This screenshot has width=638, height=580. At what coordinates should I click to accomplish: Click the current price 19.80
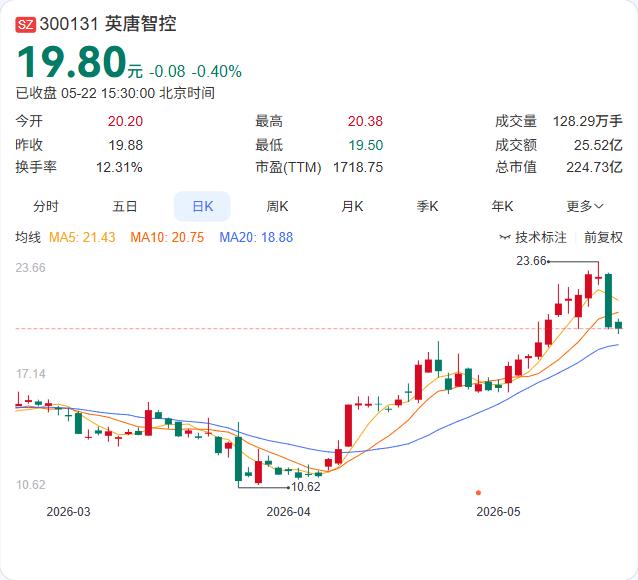[x=72, y=62]
